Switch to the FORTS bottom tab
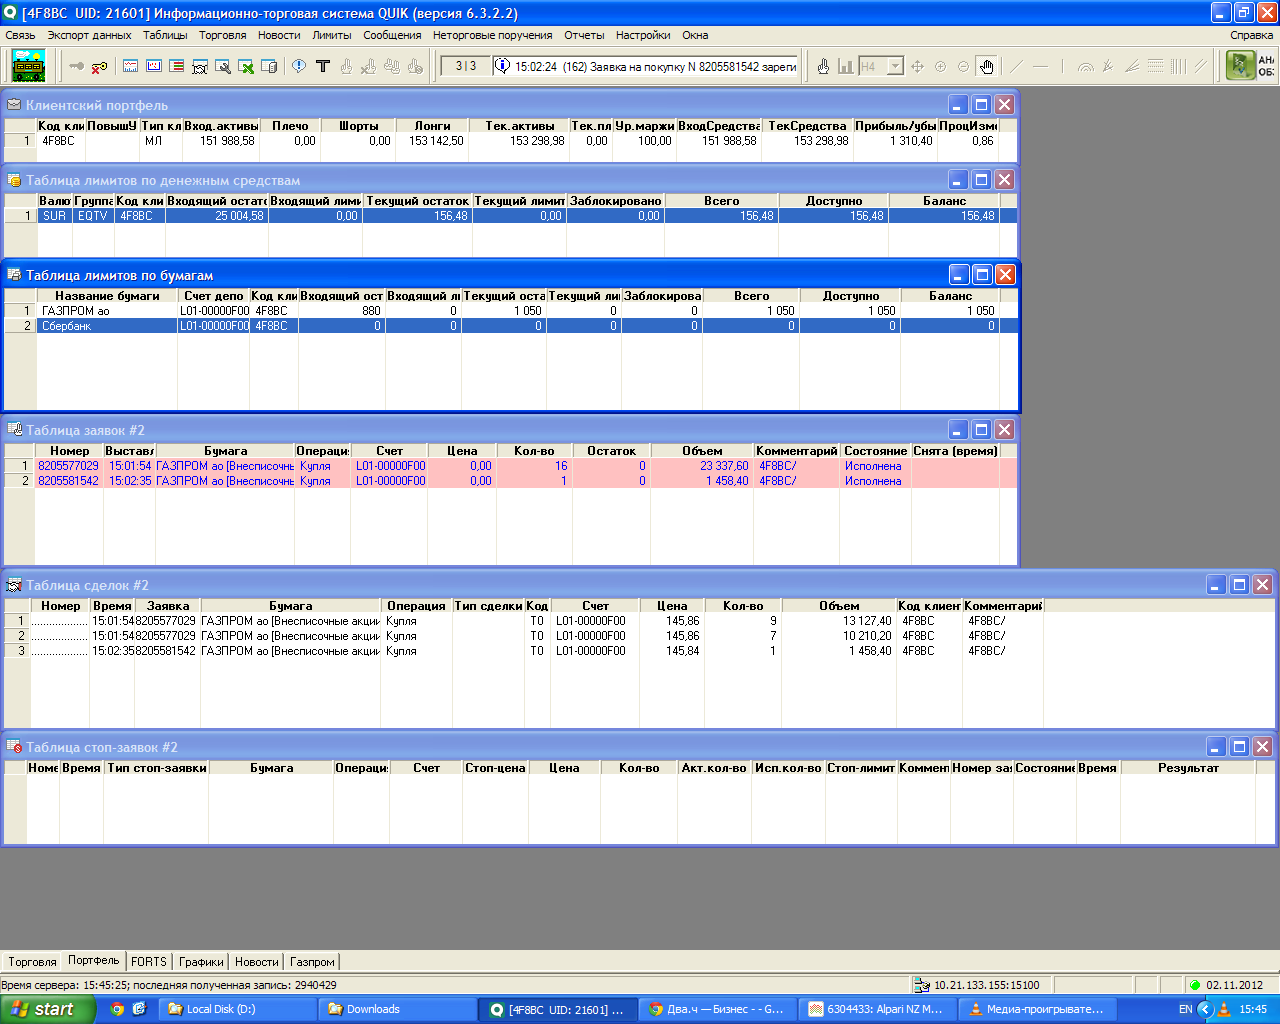Image resolution: width=1280 pixels, height=1024 pixels. coord(149,962)
